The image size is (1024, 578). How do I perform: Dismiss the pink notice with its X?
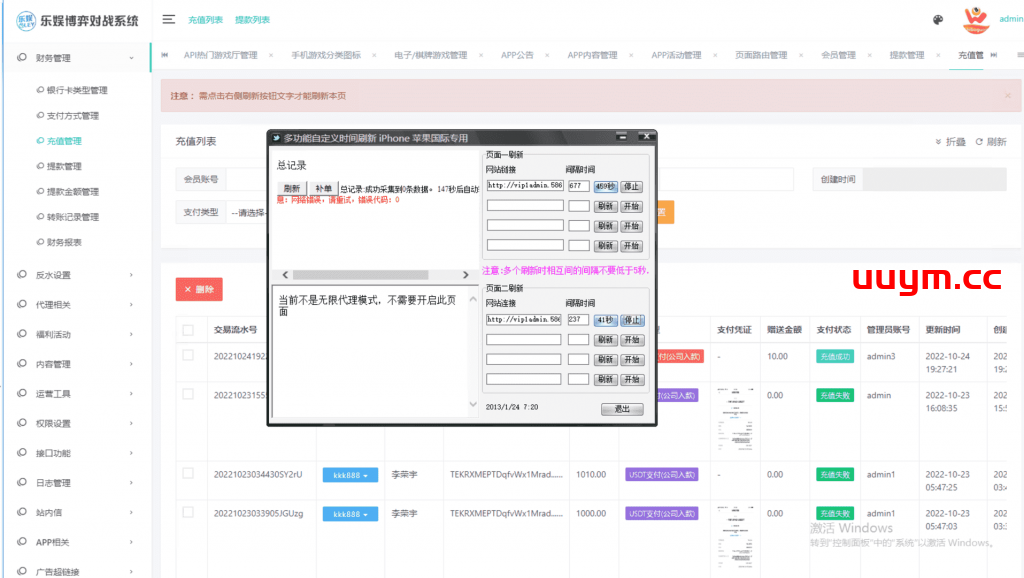pyautogui.click(x=1007, y=96)
